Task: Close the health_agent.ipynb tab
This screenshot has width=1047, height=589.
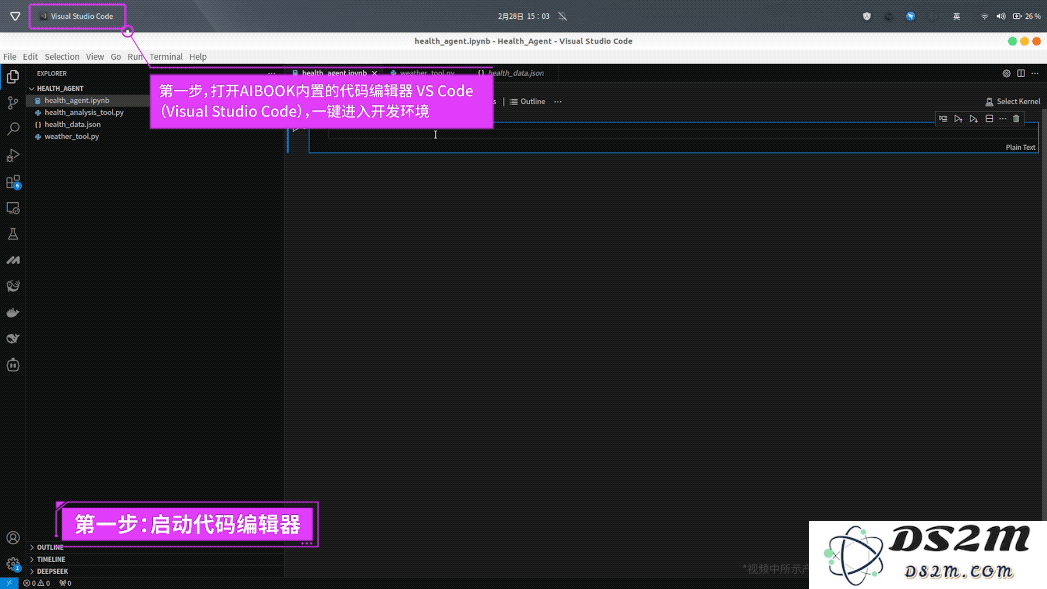Action: [375, 73]
